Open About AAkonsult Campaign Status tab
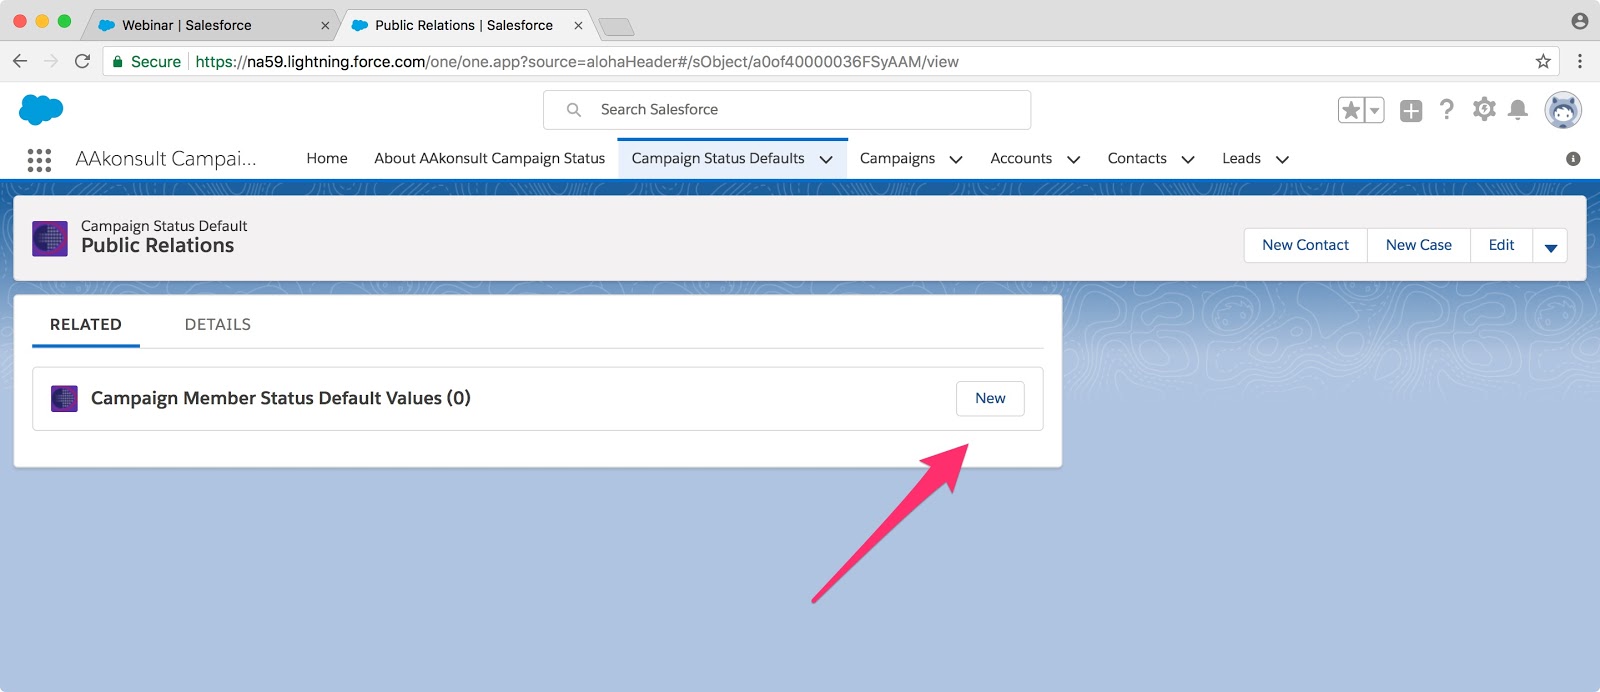The width and height of the screenshot is (1600, 692). pos(489,158)
